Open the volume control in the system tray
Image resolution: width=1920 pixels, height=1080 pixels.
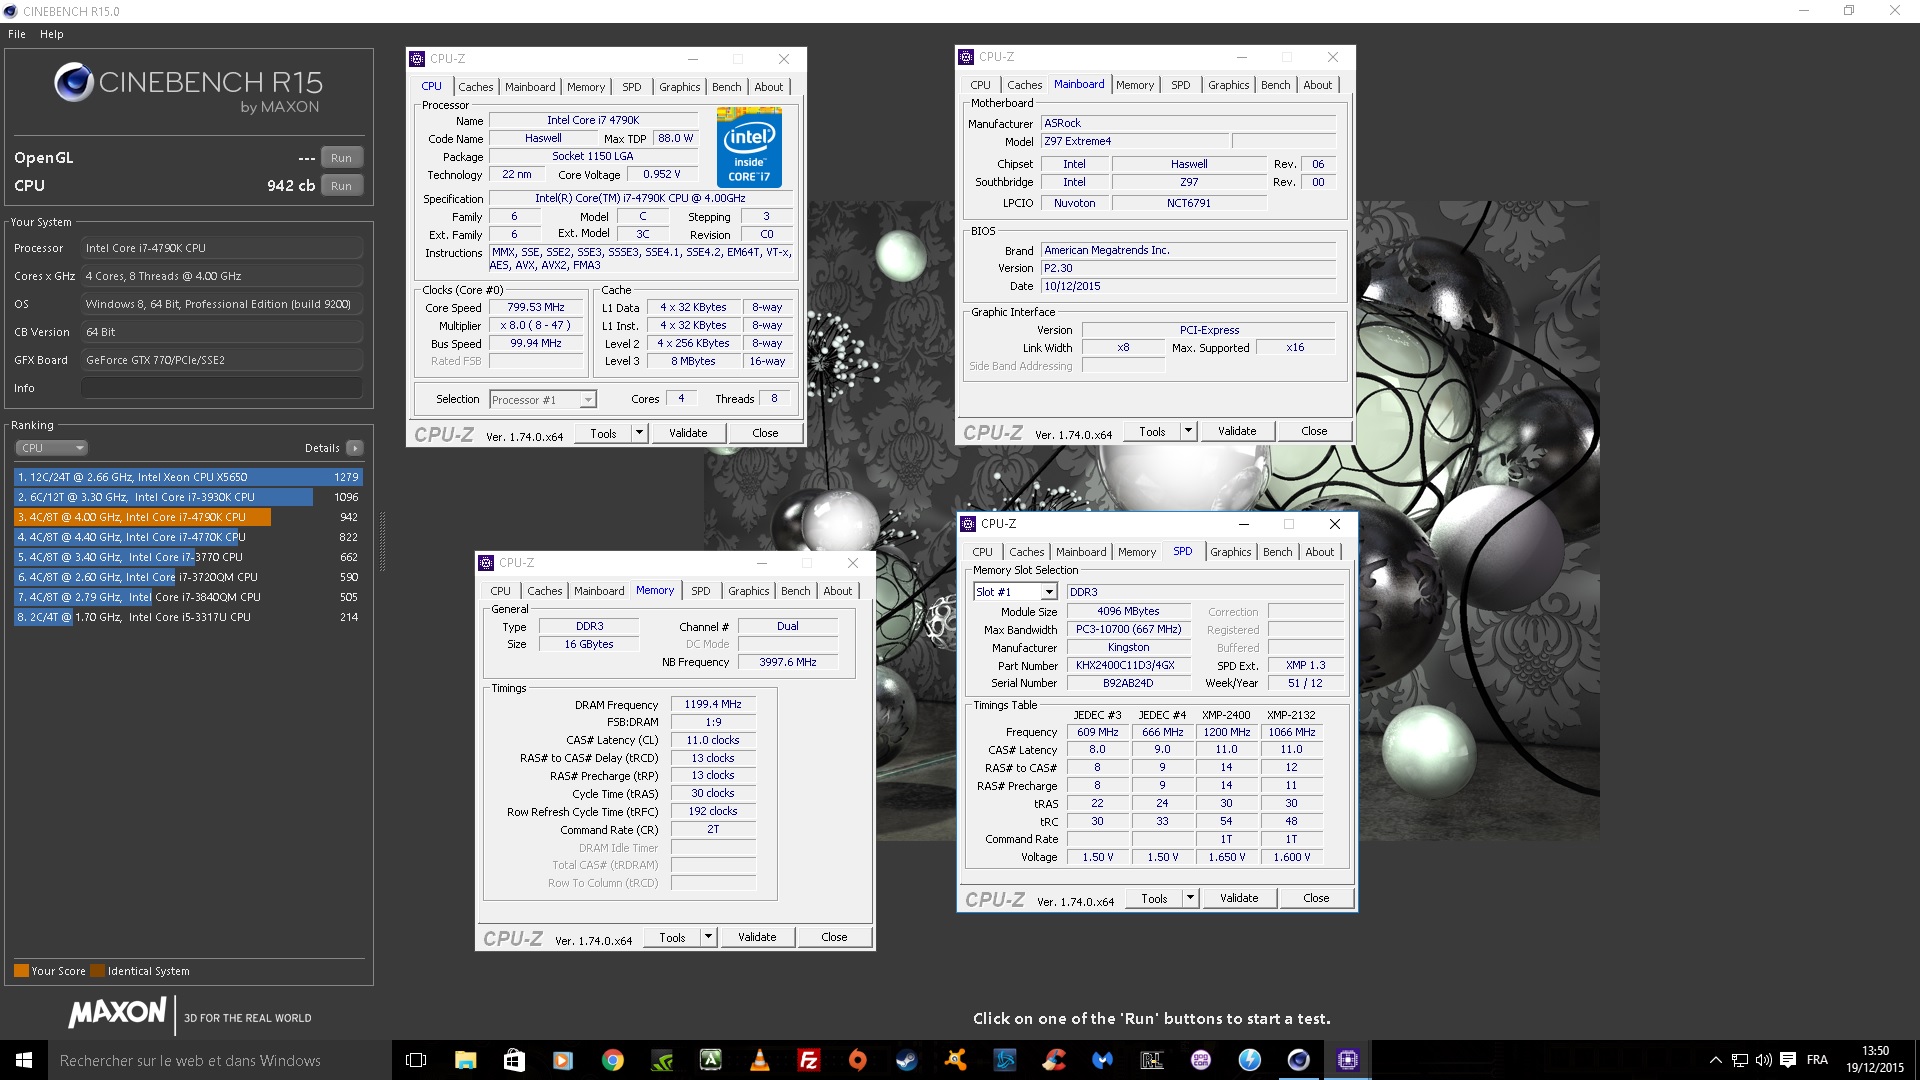1763,1060
